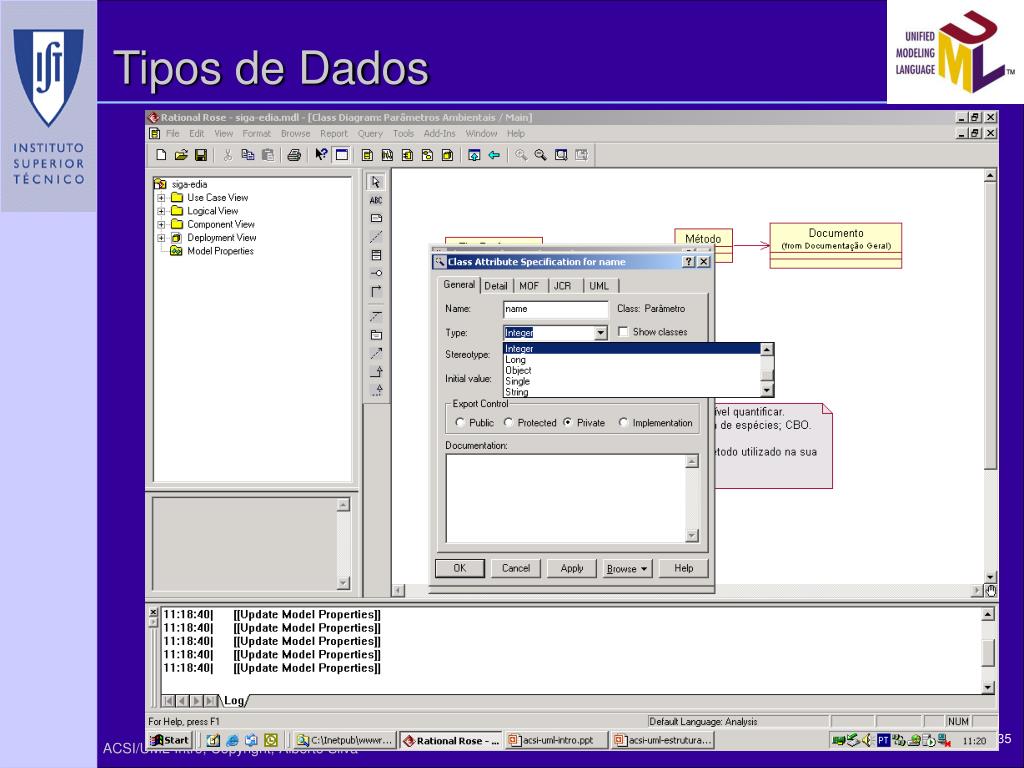
Task: Open the Browse button dropdown
Action: pyautogui.click(x=628, y=568)
